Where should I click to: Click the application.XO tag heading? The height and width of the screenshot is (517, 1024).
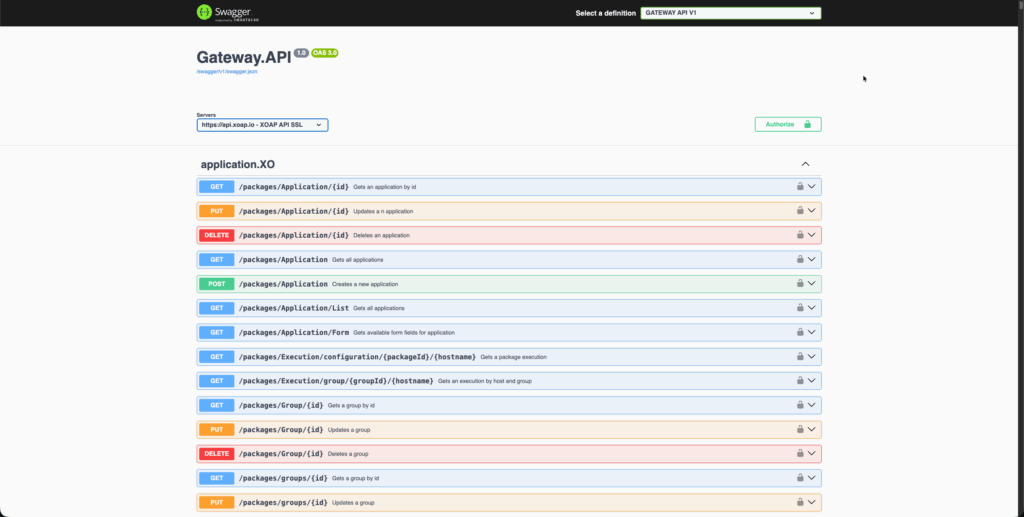point(237,164)
